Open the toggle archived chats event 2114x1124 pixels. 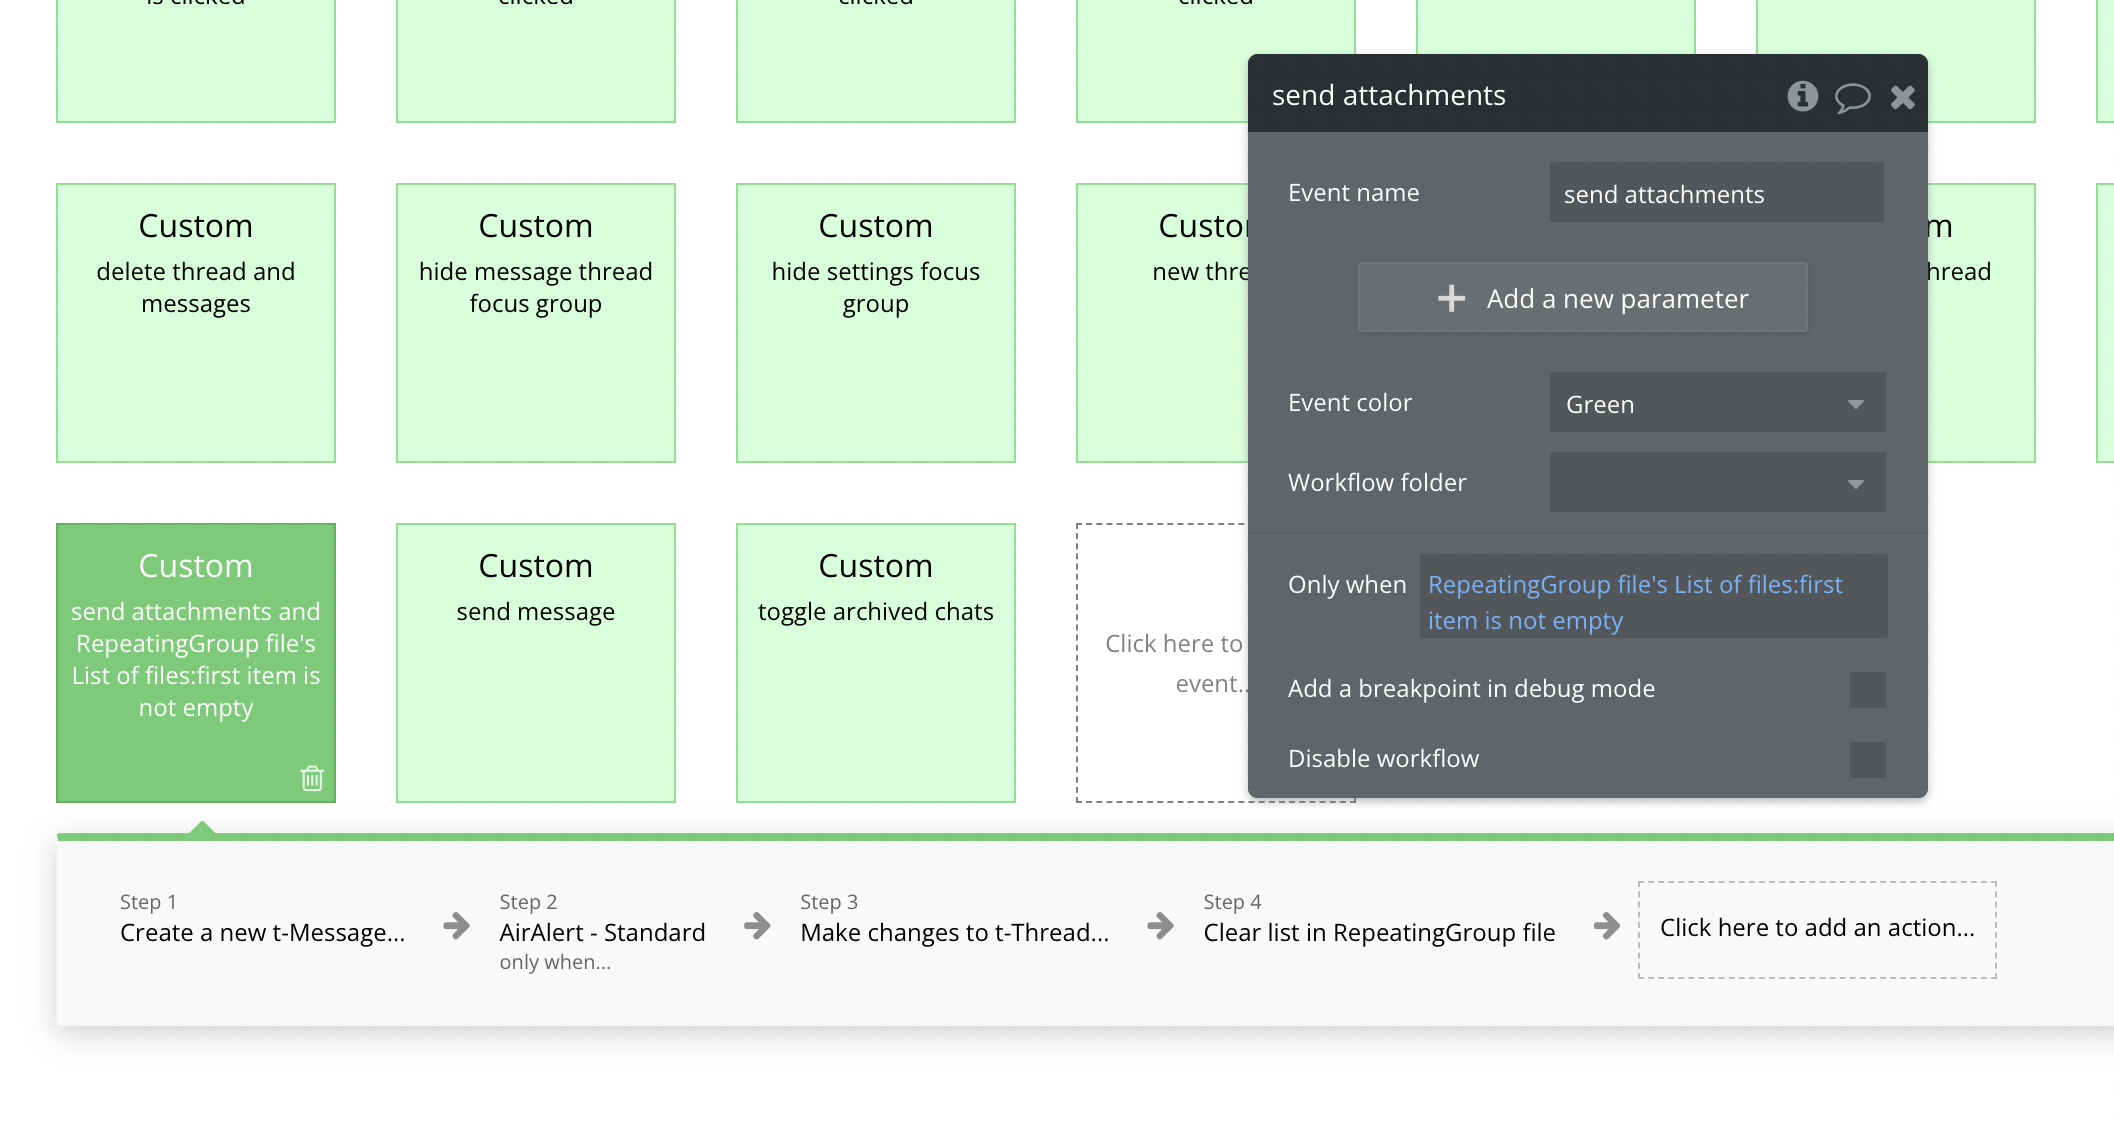click(x=876, y=662)
